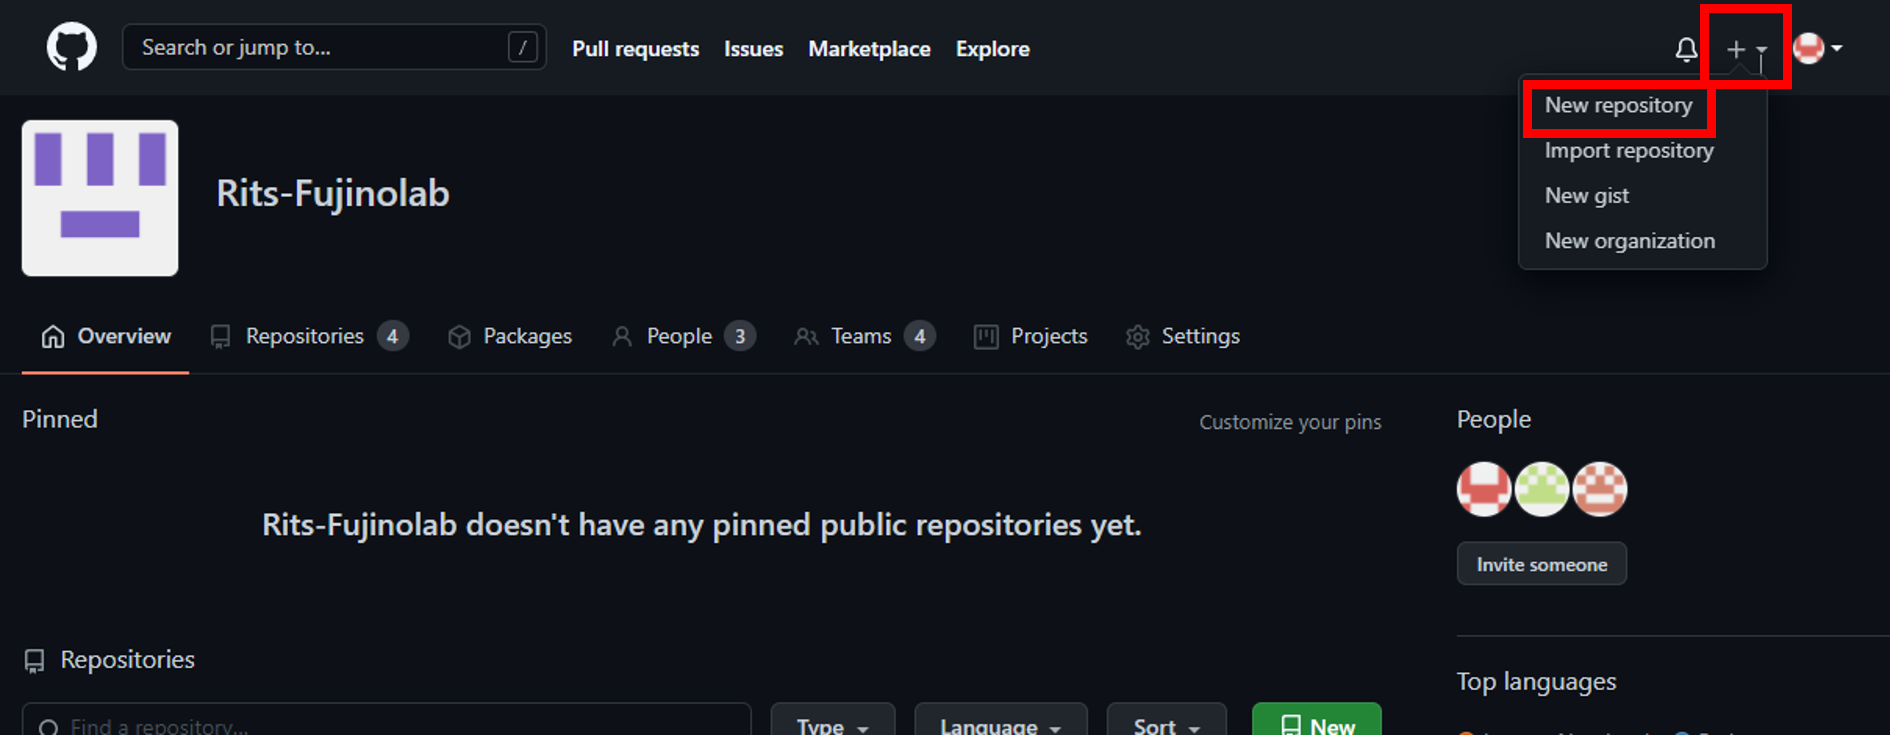
Task: Open Marketplace from top navigation
Action: [869, 49]
